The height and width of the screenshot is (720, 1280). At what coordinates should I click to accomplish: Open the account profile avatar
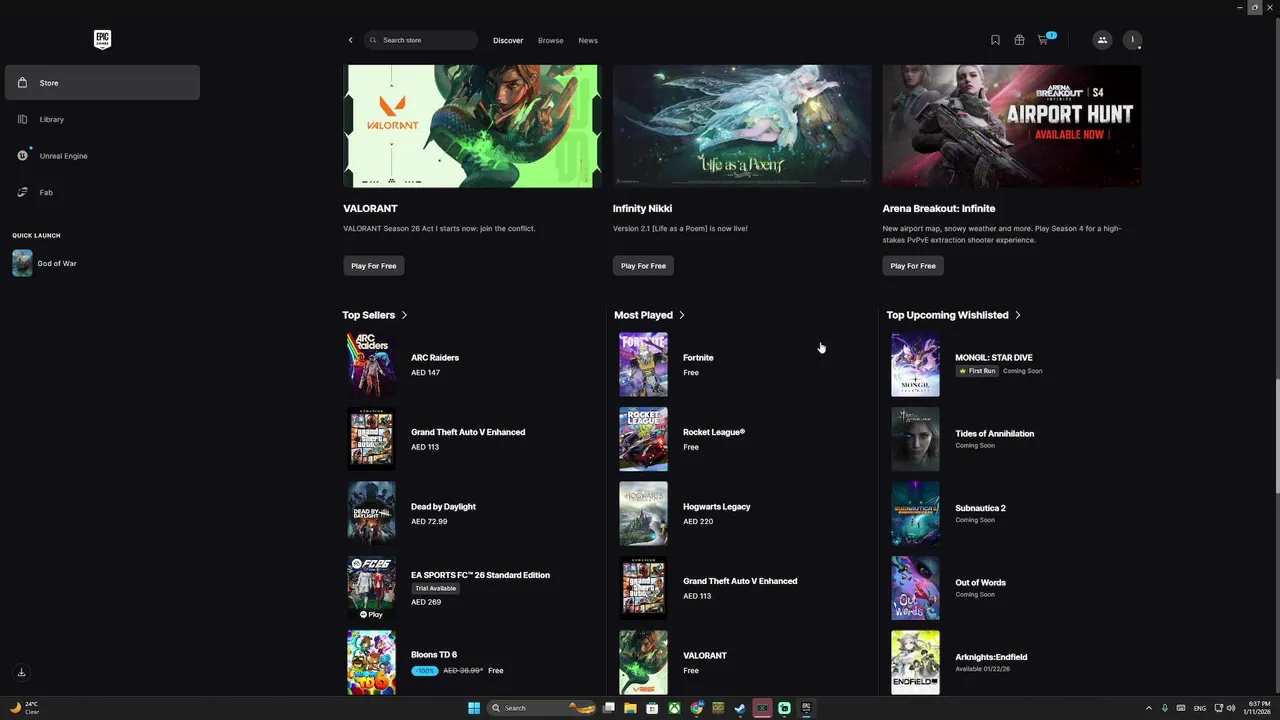[1132, 40]
